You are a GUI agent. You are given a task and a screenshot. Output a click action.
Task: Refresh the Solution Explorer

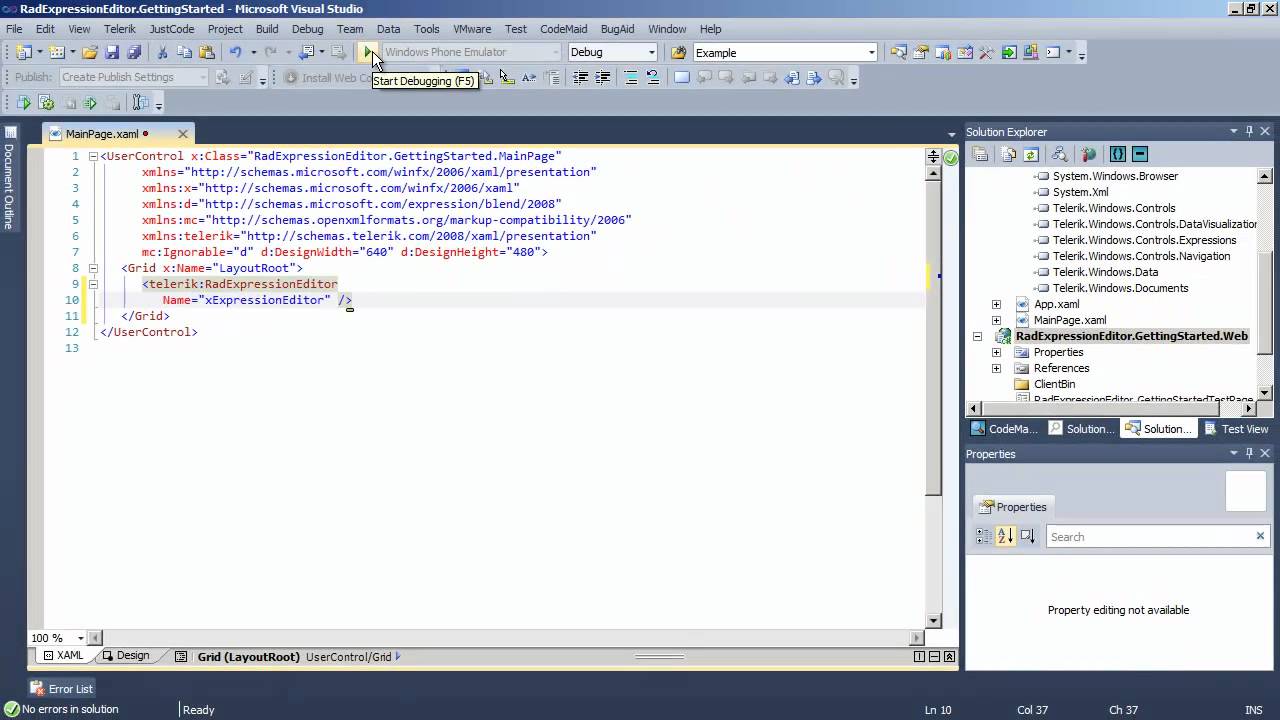pos(1030,155)
